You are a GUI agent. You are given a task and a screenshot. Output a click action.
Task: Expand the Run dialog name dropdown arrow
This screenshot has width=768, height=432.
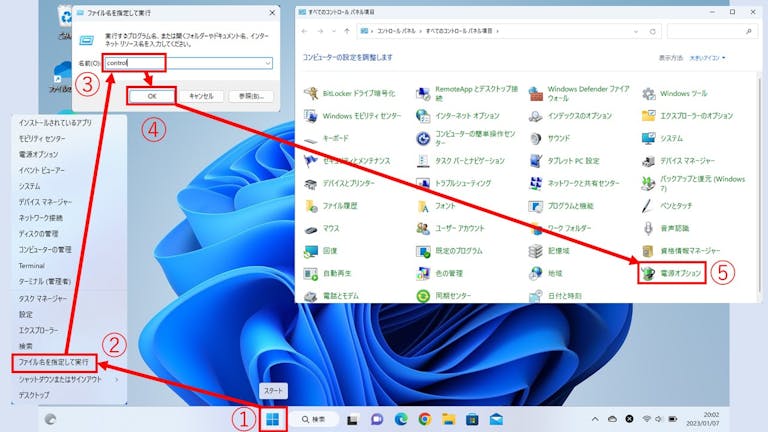pos(267,63)
